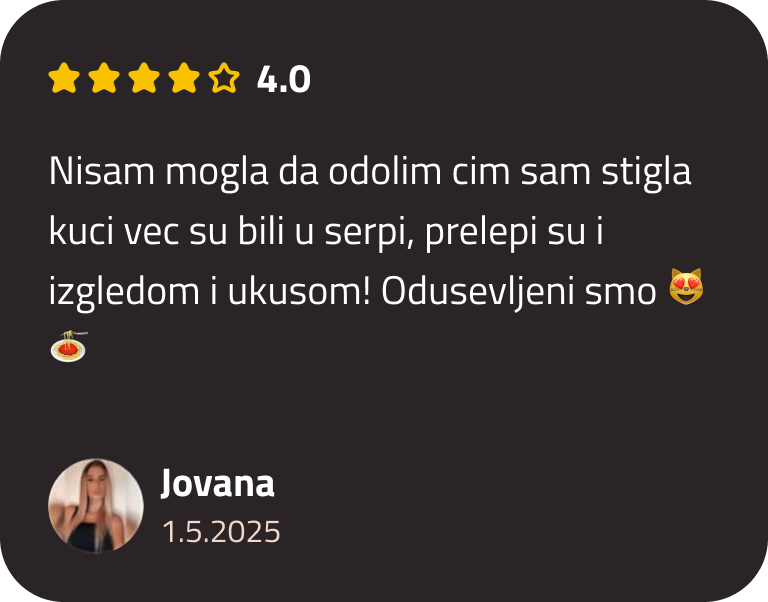Select the second yellow rating star
Viewport: 768px width, 602px height.
tap(104, 78)
